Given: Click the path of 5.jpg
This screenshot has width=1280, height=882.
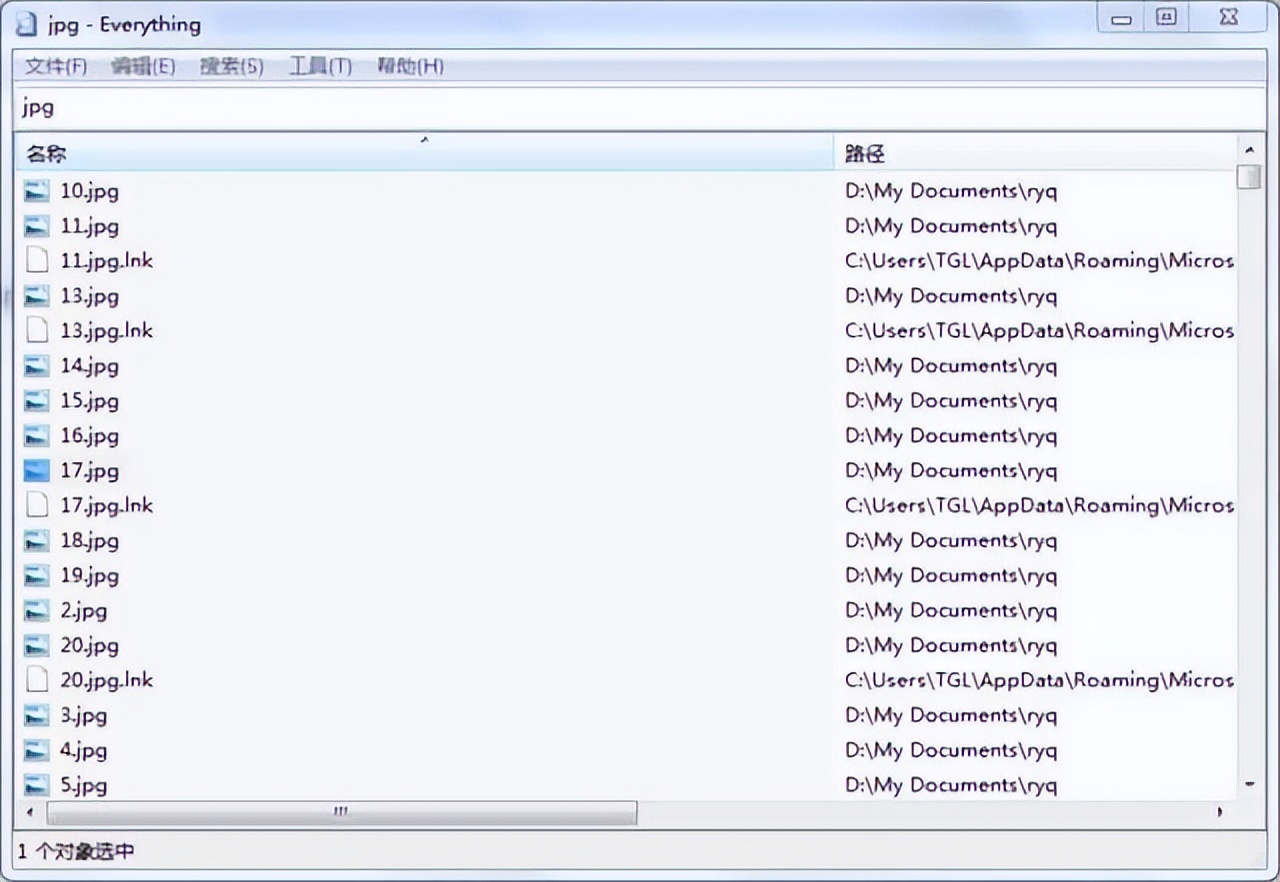Looking at the screenshot, I should 951,786.
